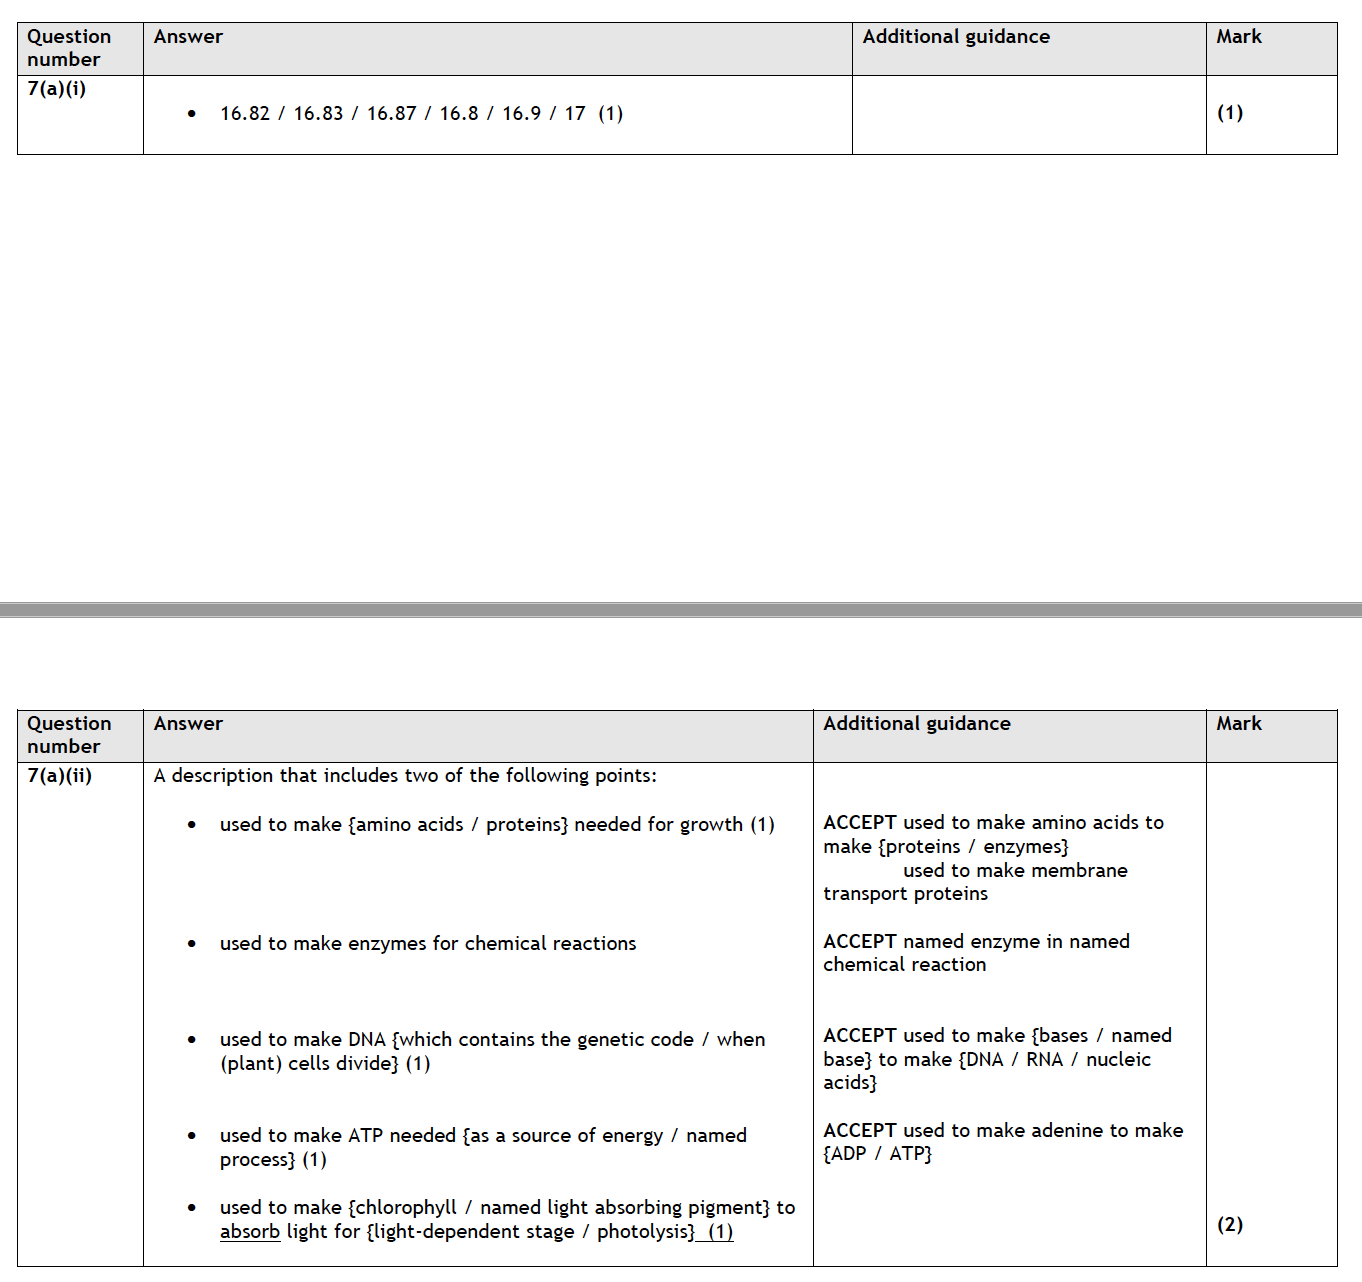Screen dimensions: 1362x1282
Task: Click the Additional guidance header in first table
Action: click(x=955, y=37)
